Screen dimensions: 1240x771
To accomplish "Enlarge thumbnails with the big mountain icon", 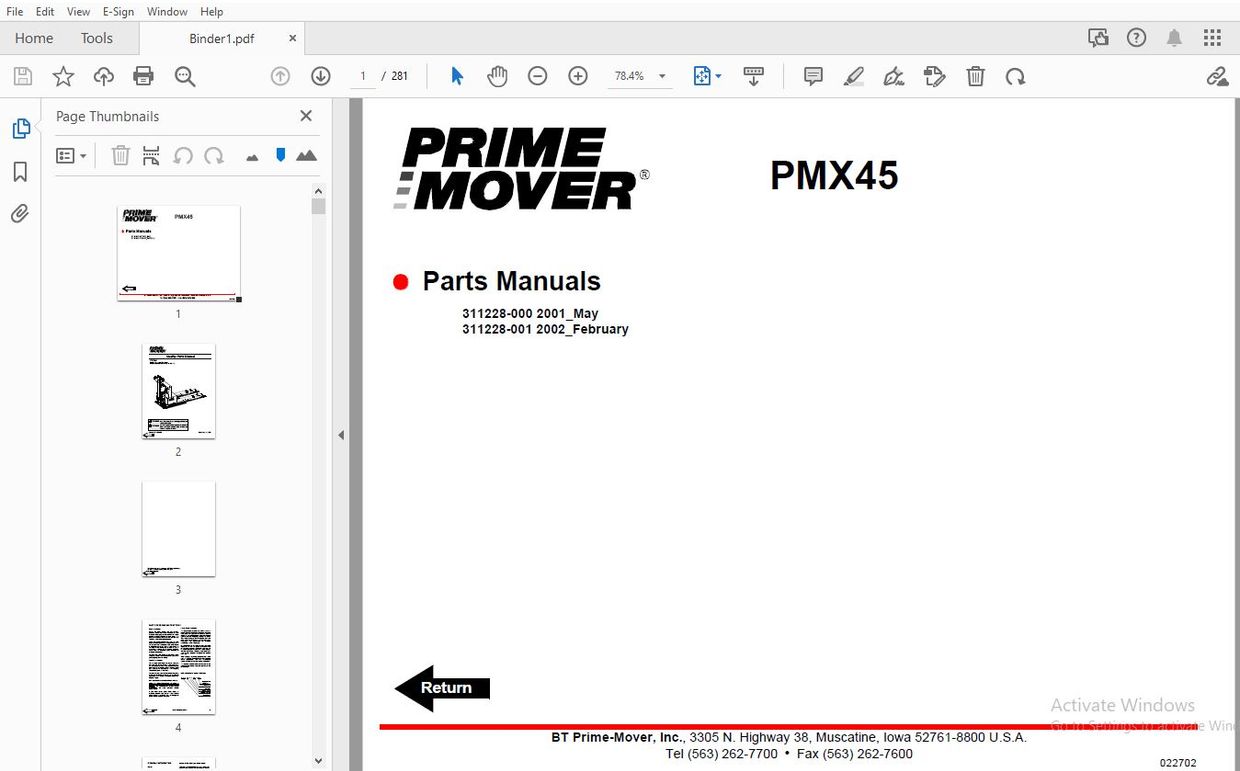I will [x=306, y=156].
